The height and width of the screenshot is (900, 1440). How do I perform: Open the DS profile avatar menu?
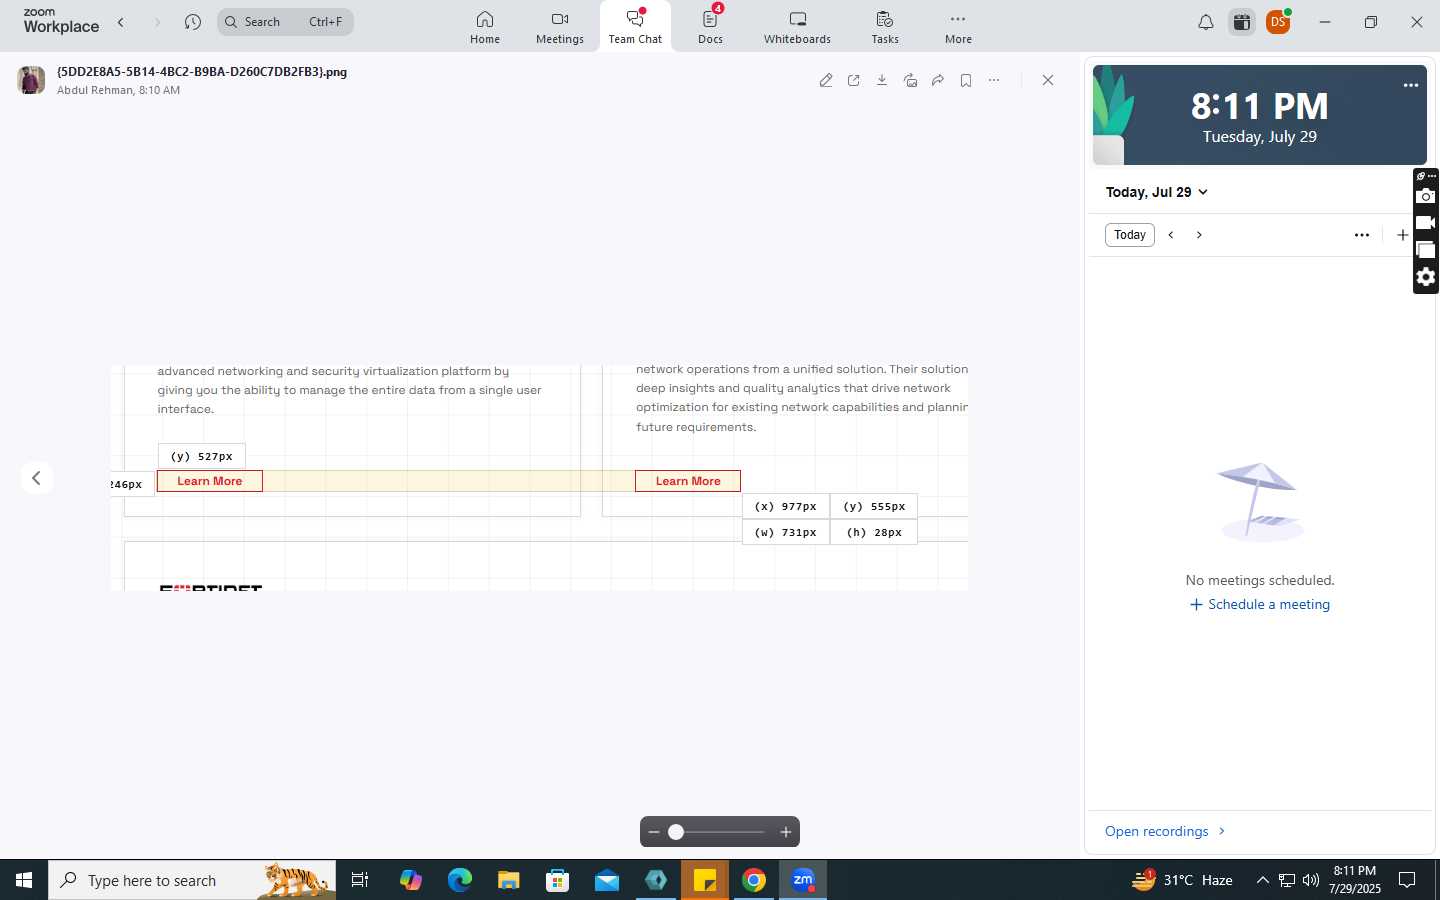[x=1278, y=22]
